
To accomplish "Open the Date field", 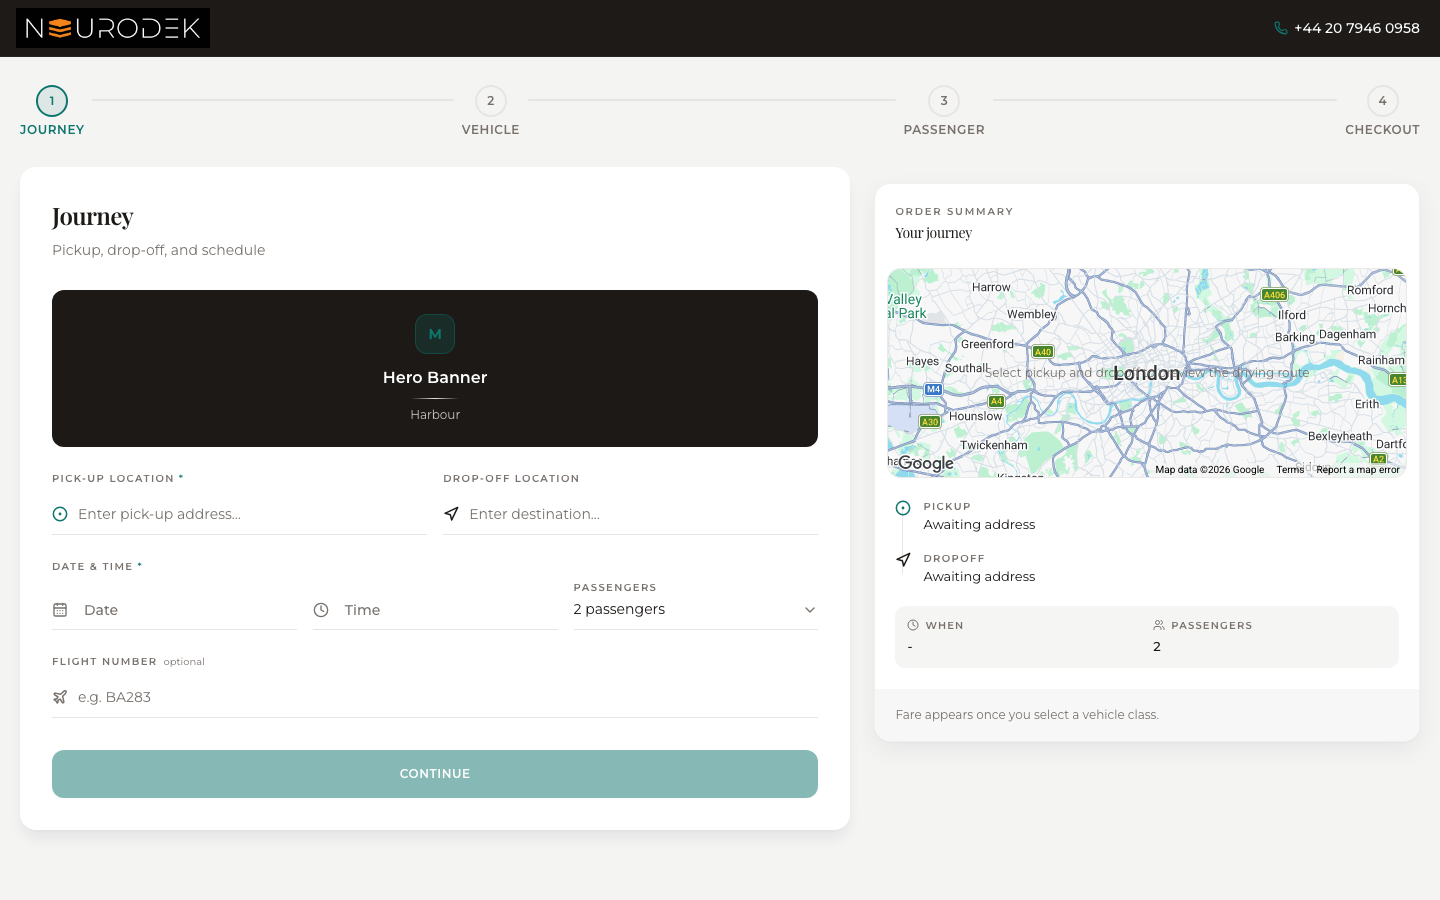I will click(174, 610).
